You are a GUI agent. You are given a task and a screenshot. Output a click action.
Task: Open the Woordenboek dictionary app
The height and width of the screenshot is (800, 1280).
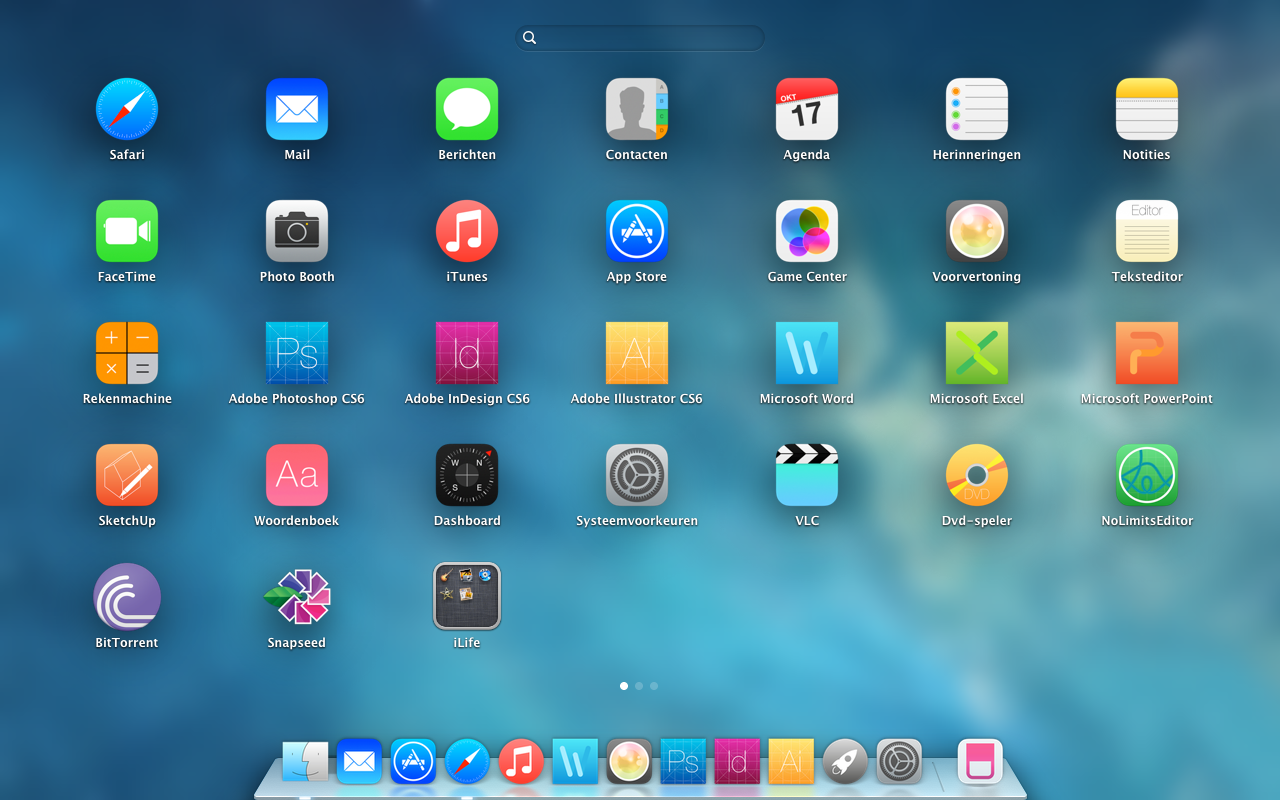pos(296,475)
